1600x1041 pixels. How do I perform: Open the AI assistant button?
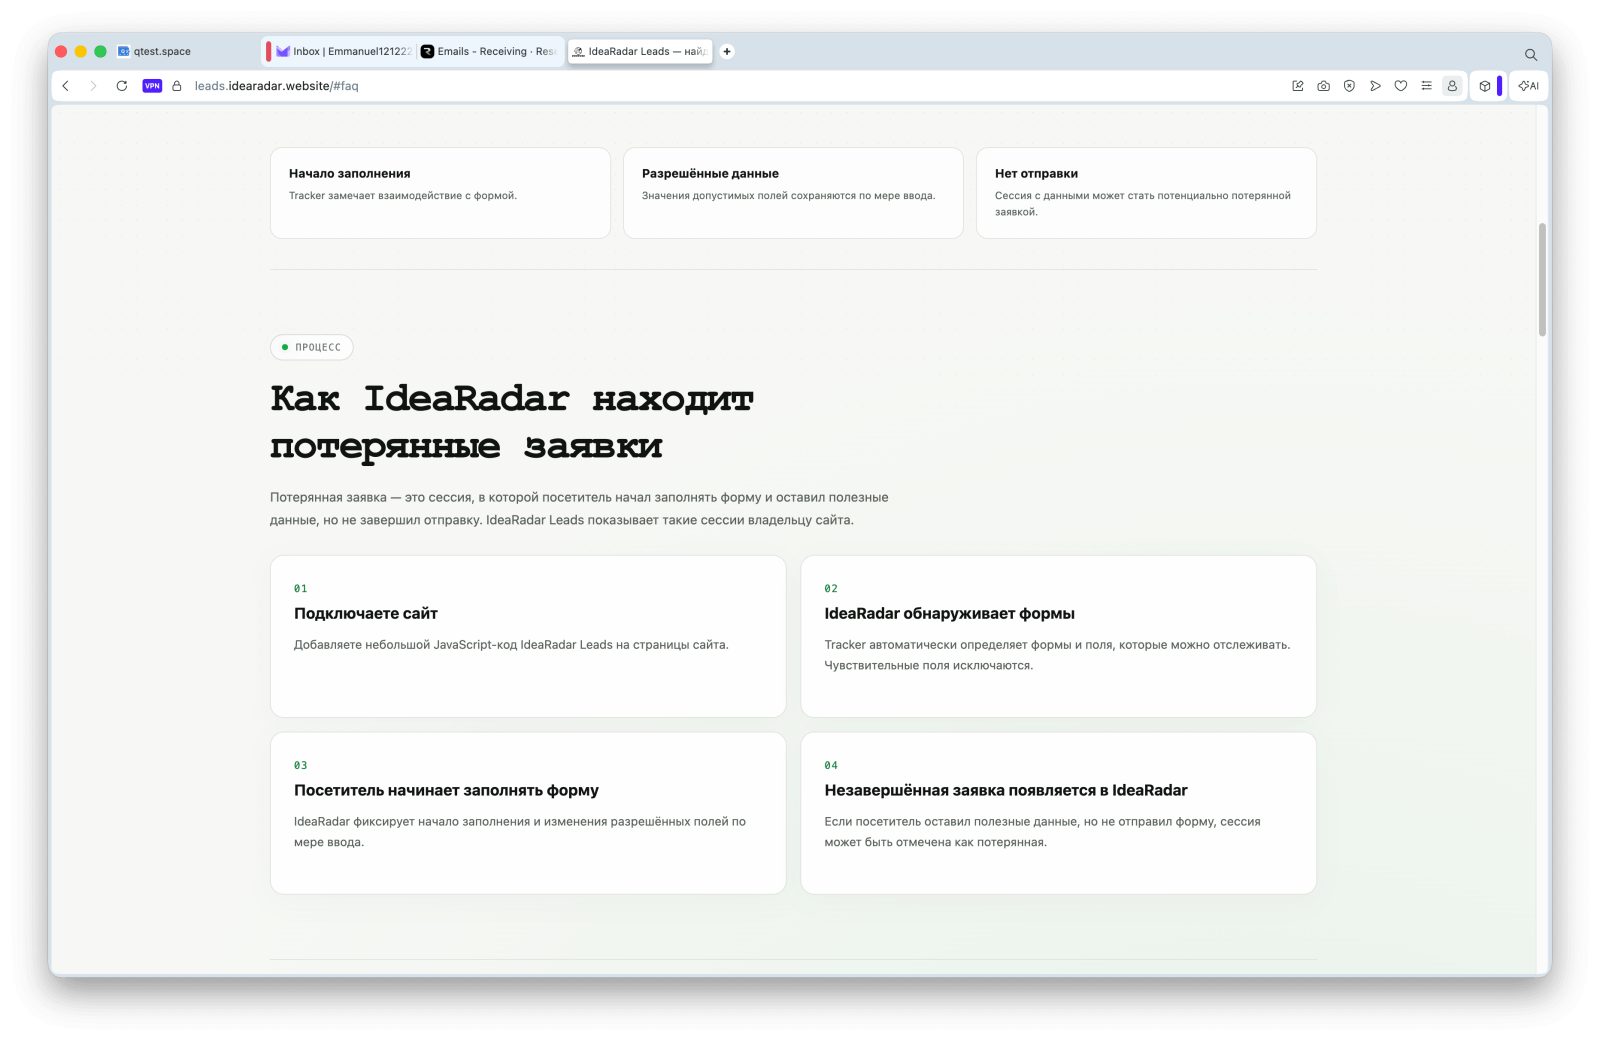(x=1529, y=86)
